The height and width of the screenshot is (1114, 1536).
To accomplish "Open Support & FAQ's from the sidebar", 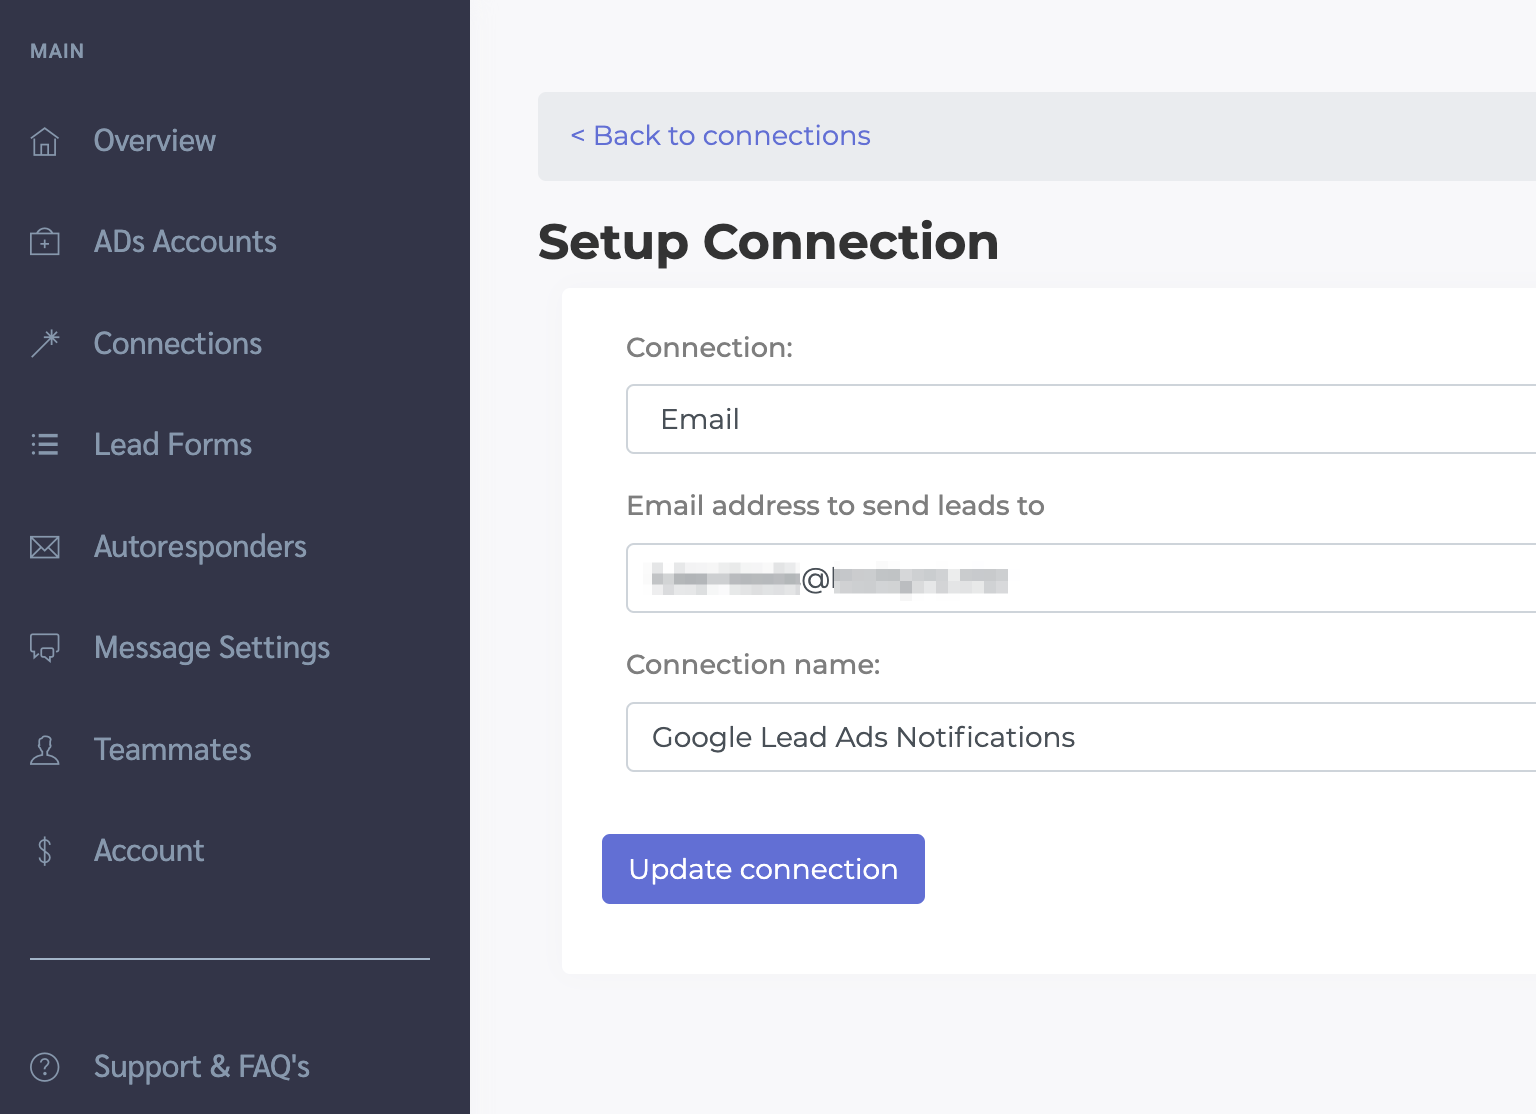I will [201, 1067].
